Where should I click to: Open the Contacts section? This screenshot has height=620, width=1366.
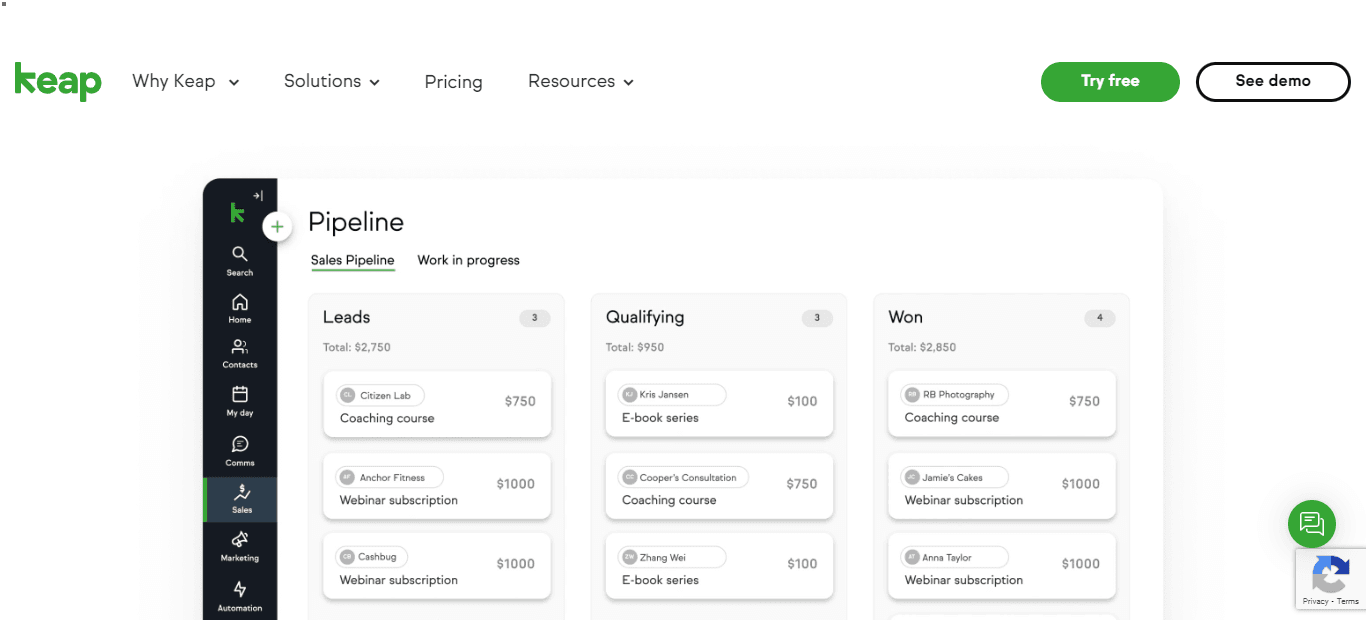[240, 350]
